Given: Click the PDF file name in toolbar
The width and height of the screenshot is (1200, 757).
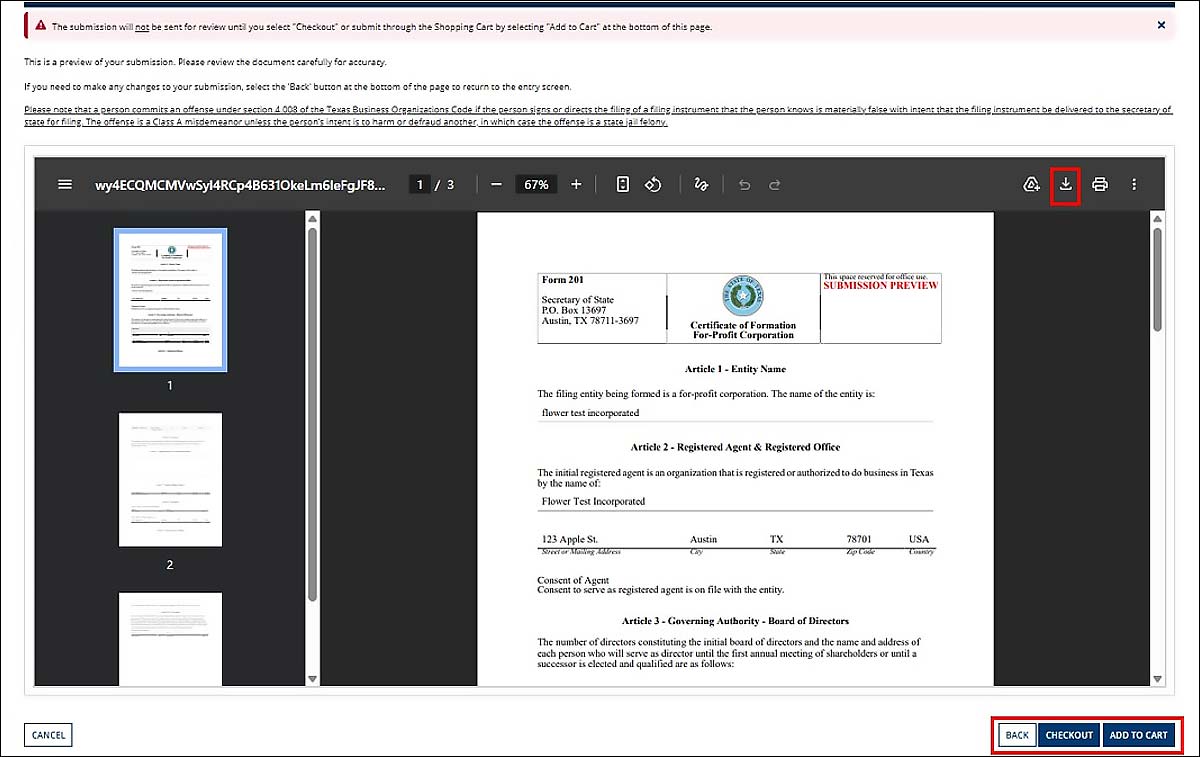Looking at the screenshot, I should (x=240, y=185).
